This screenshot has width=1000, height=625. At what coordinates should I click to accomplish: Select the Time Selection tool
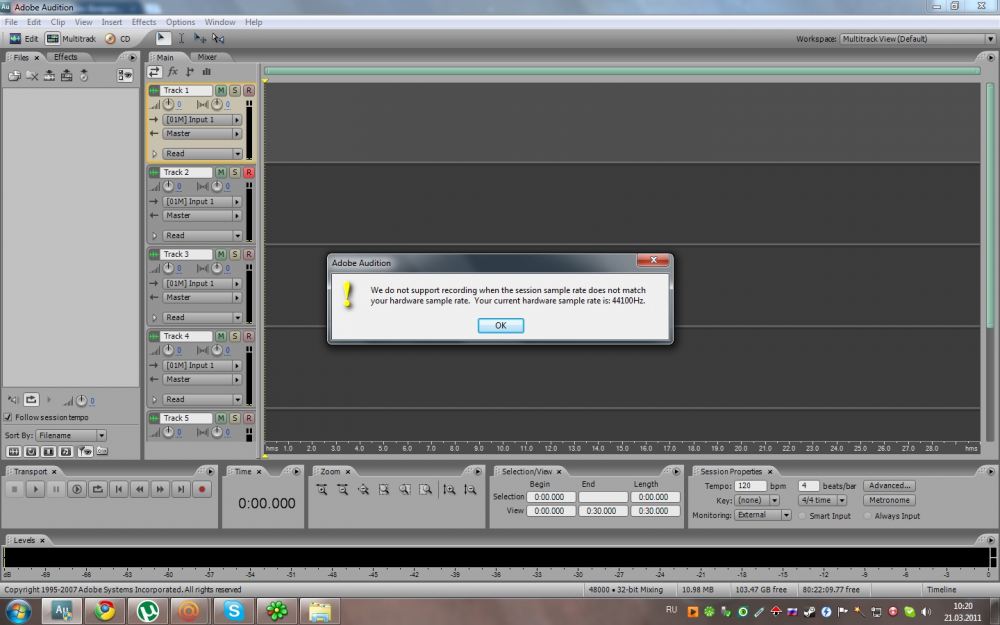(182, 38)
